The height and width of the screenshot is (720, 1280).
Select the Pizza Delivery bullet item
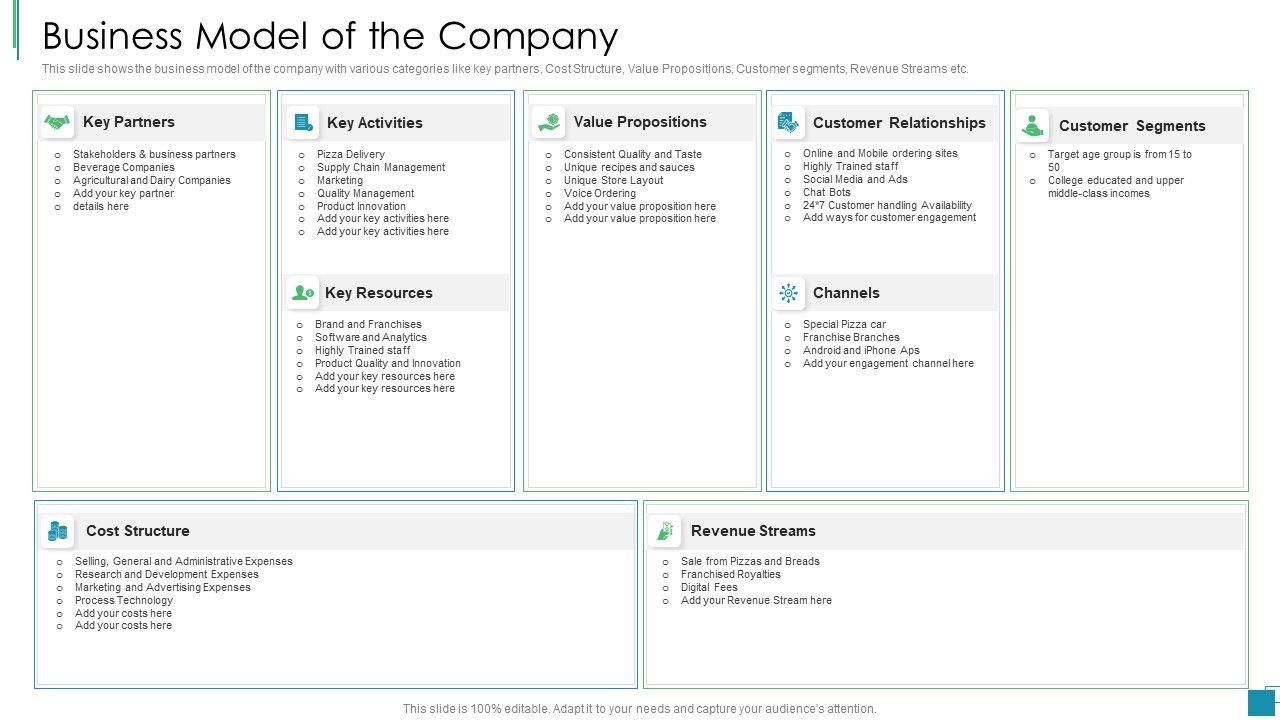tap(350, 154)
